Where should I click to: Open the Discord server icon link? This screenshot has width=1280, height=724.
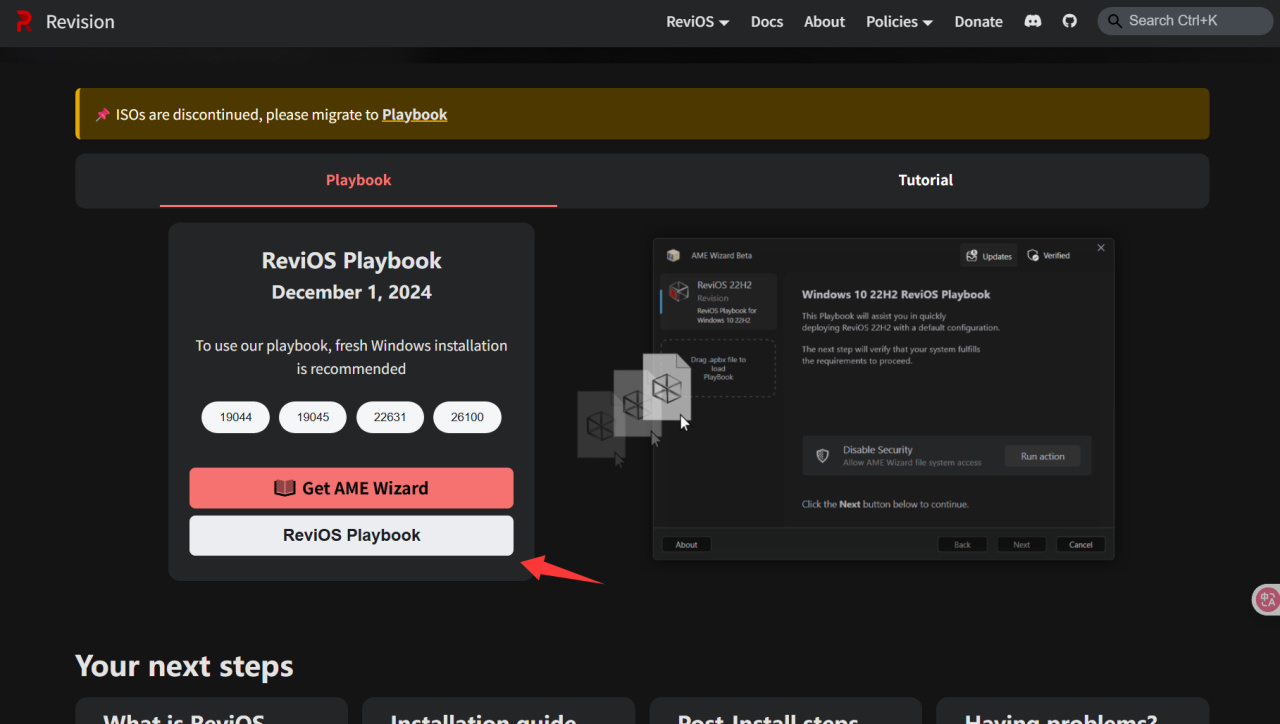coord(1033,21)
